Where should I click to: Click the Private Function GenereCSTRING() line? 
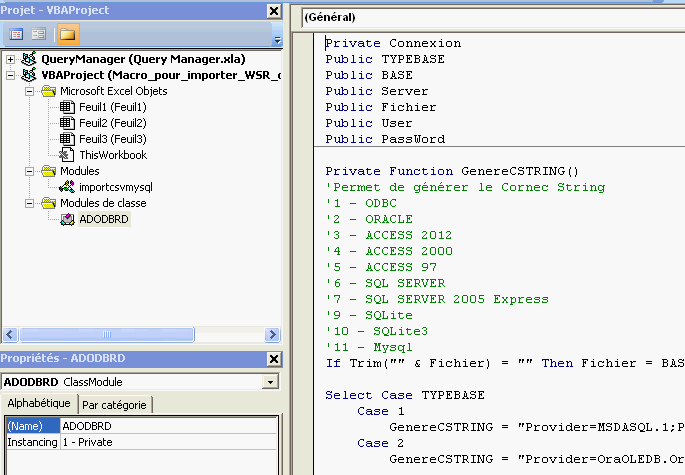[452, 171]
